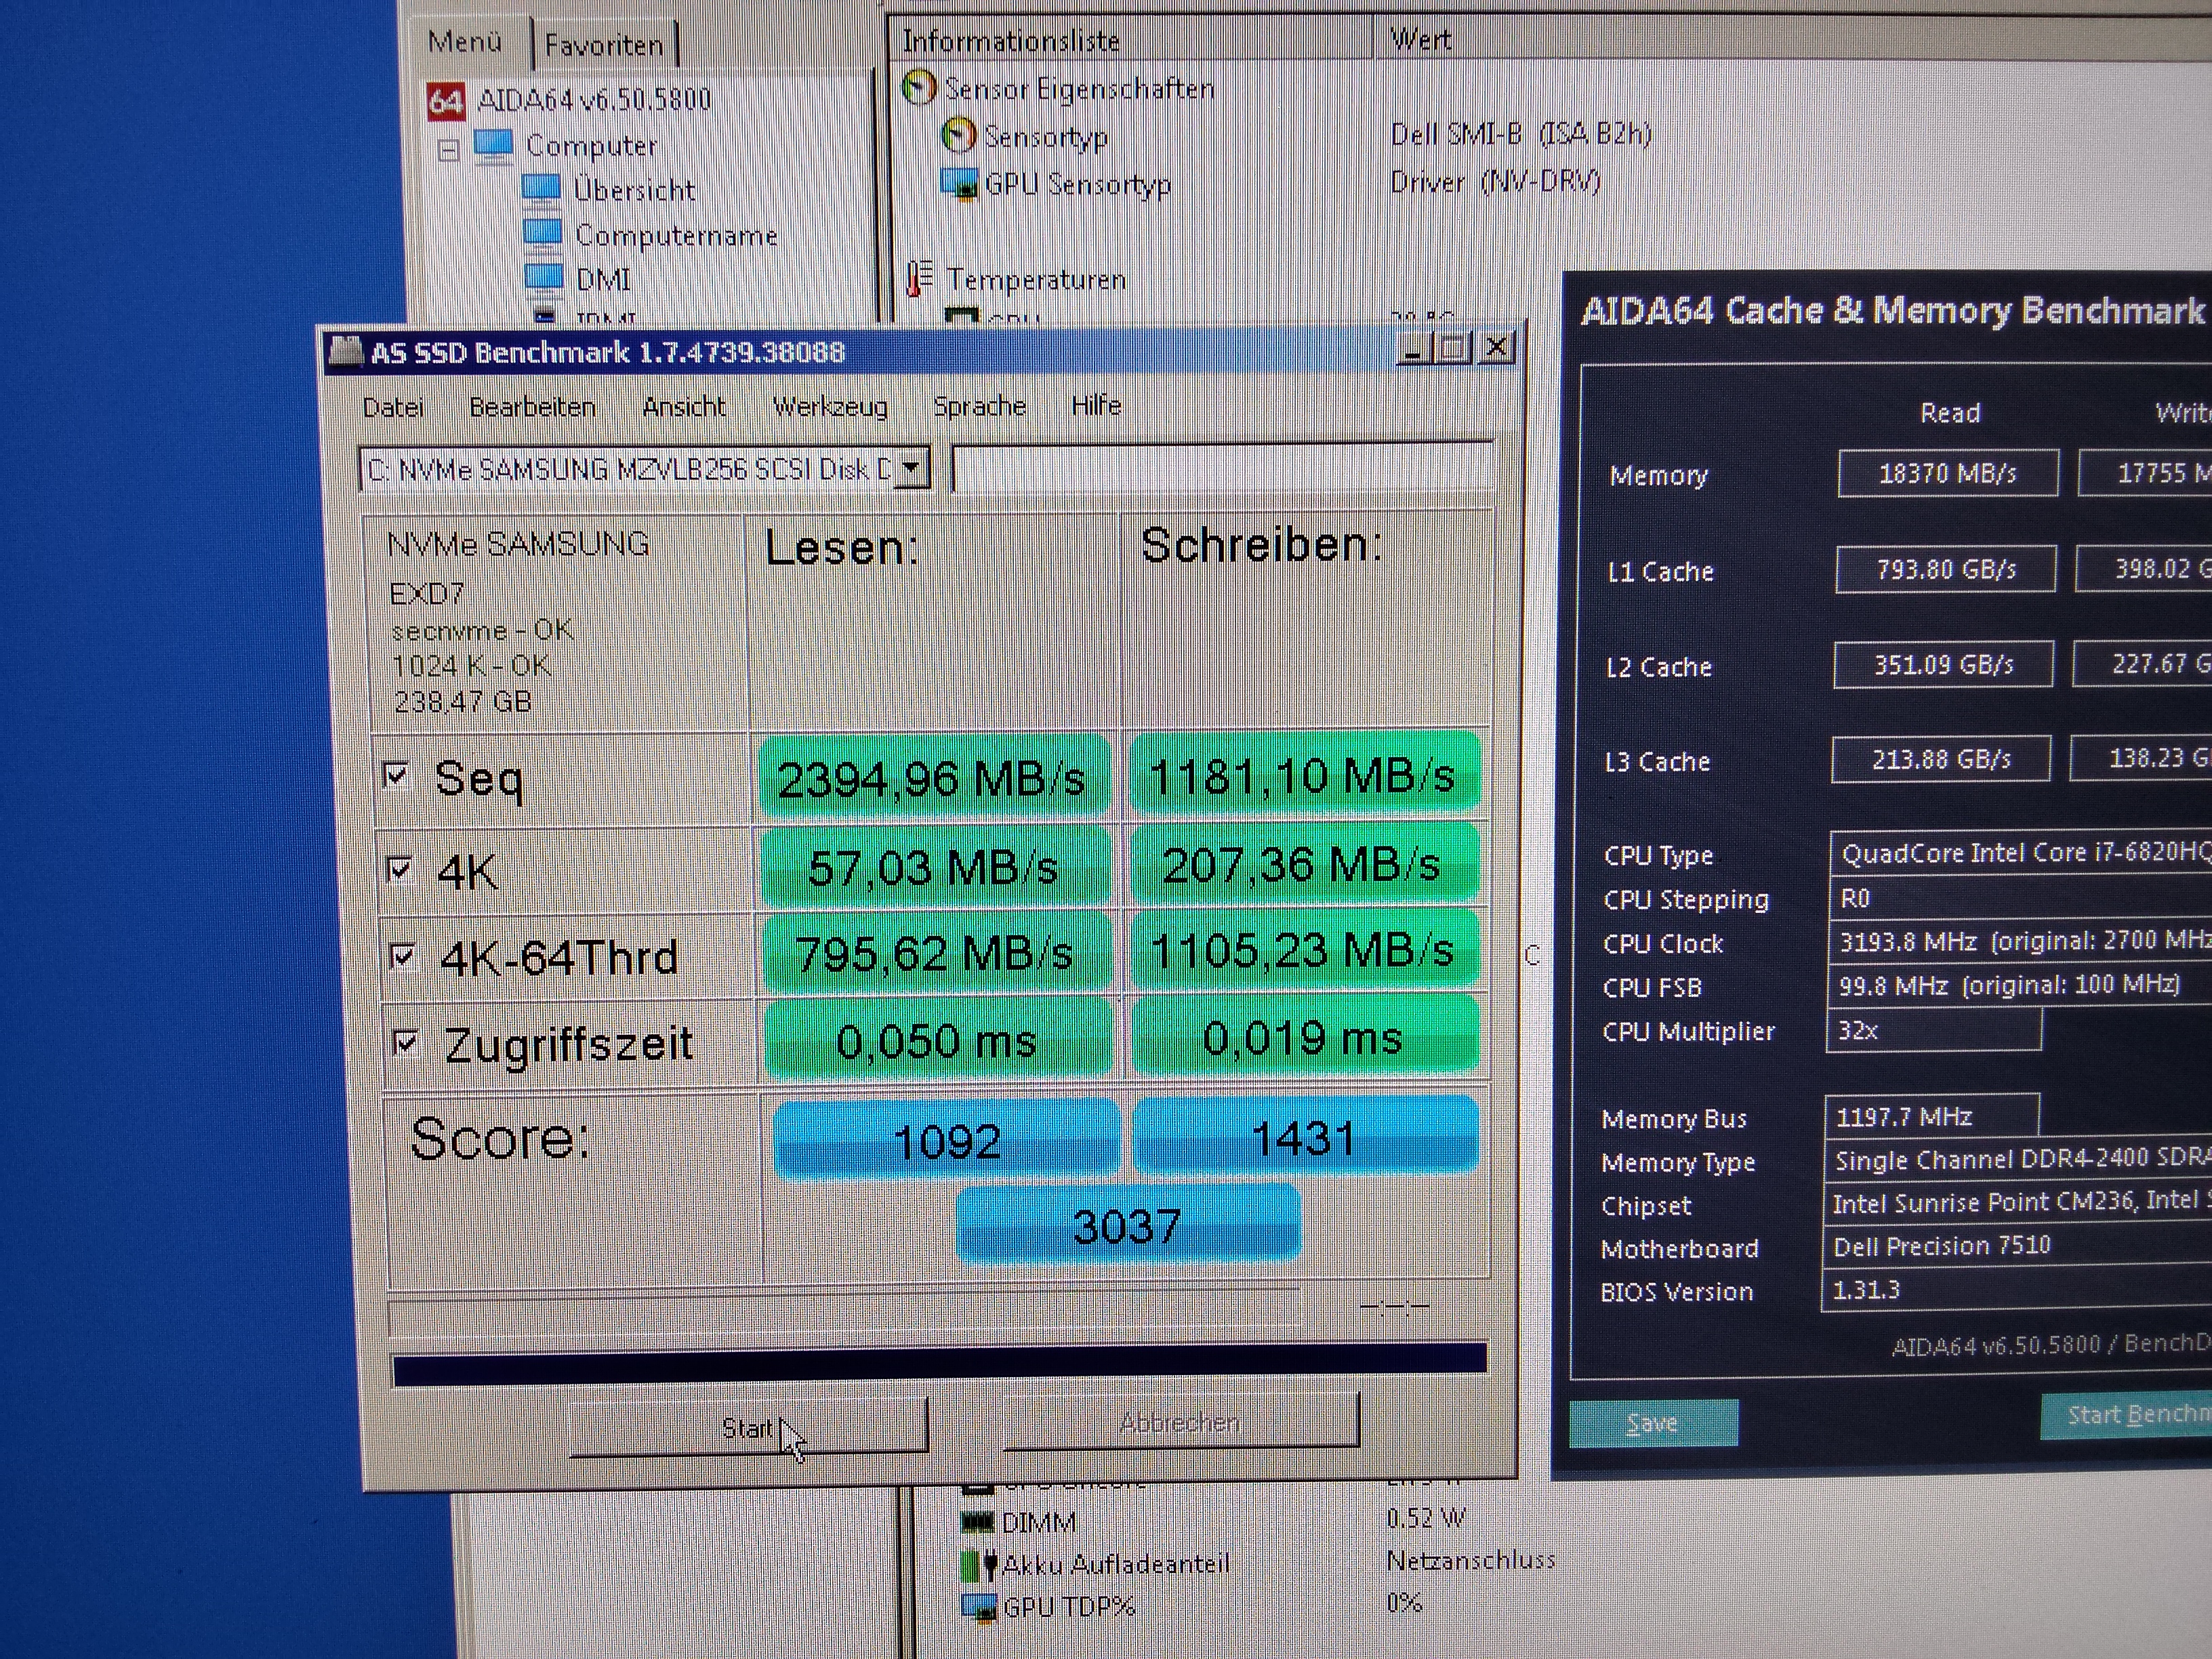This screenshot has height=1659, width=2212.
Task: Click the Start Benchmark button in AIDA64
Action: coord(2127,1415)
